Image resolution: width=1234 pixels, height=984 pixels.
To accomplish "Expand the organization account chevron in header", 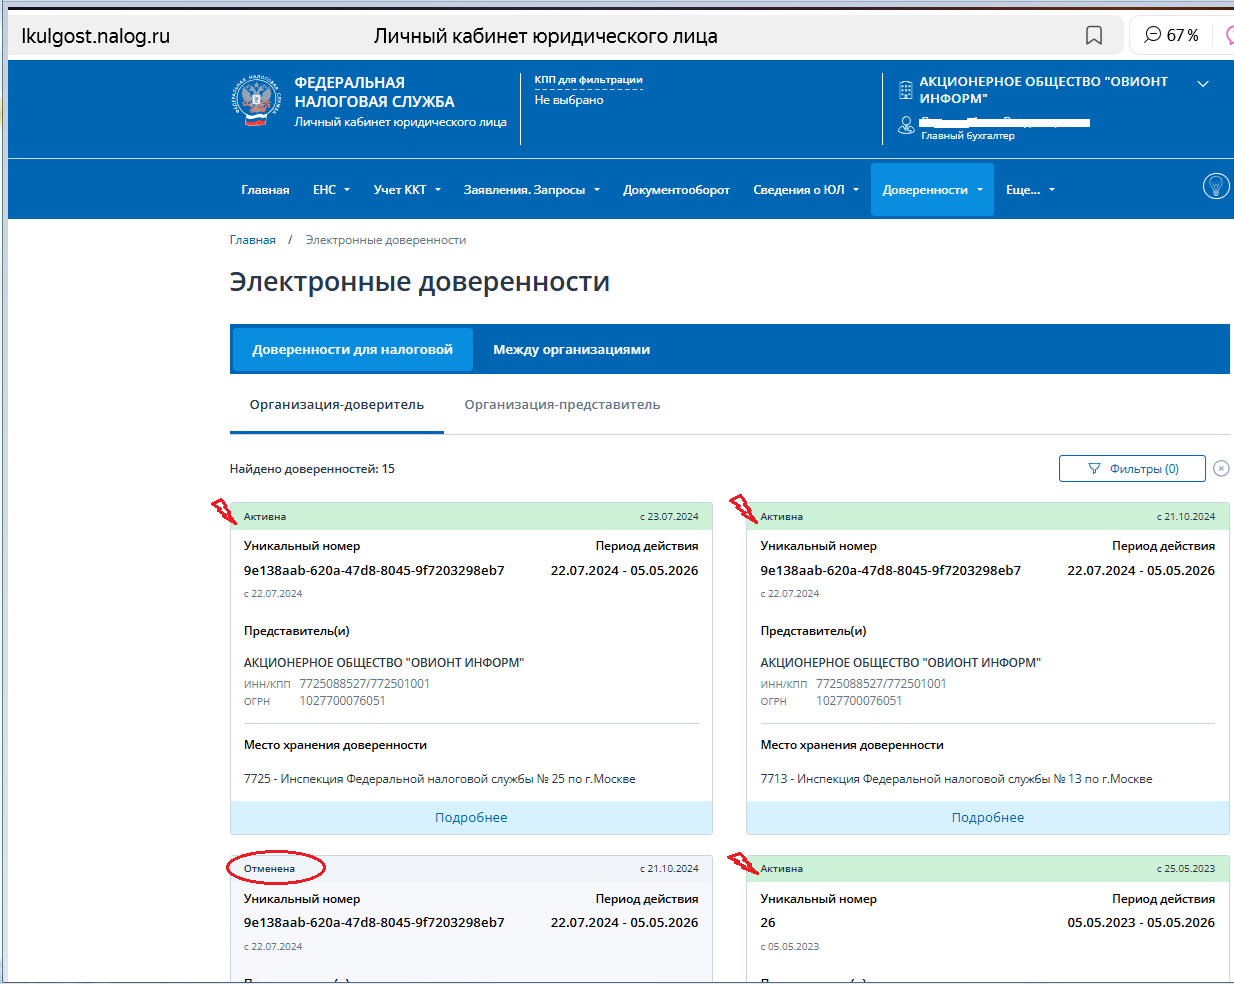I will (1203, 84).
